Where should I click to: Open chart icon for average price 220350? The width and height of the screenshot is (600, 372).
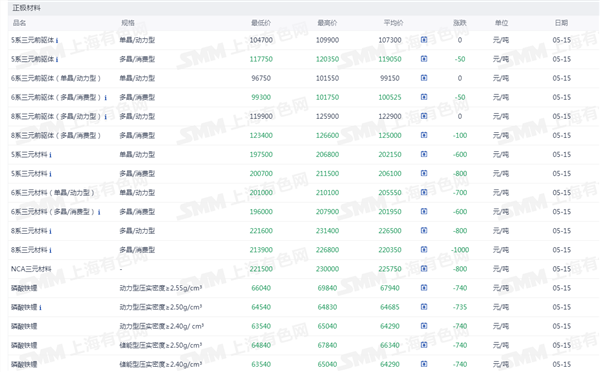424,250
